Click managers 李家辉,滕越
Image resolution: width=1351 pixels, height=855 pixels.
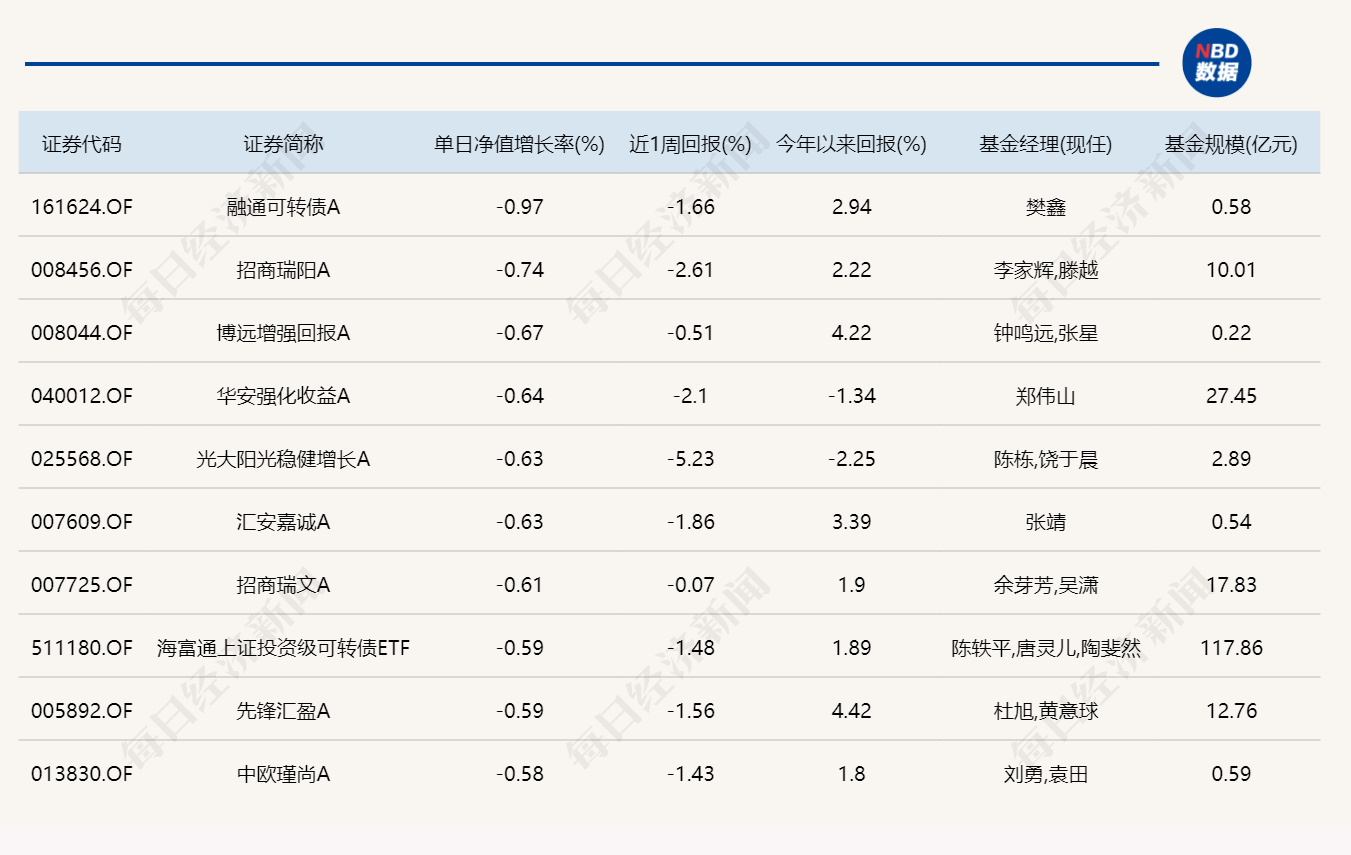(x=1046, y=270)
